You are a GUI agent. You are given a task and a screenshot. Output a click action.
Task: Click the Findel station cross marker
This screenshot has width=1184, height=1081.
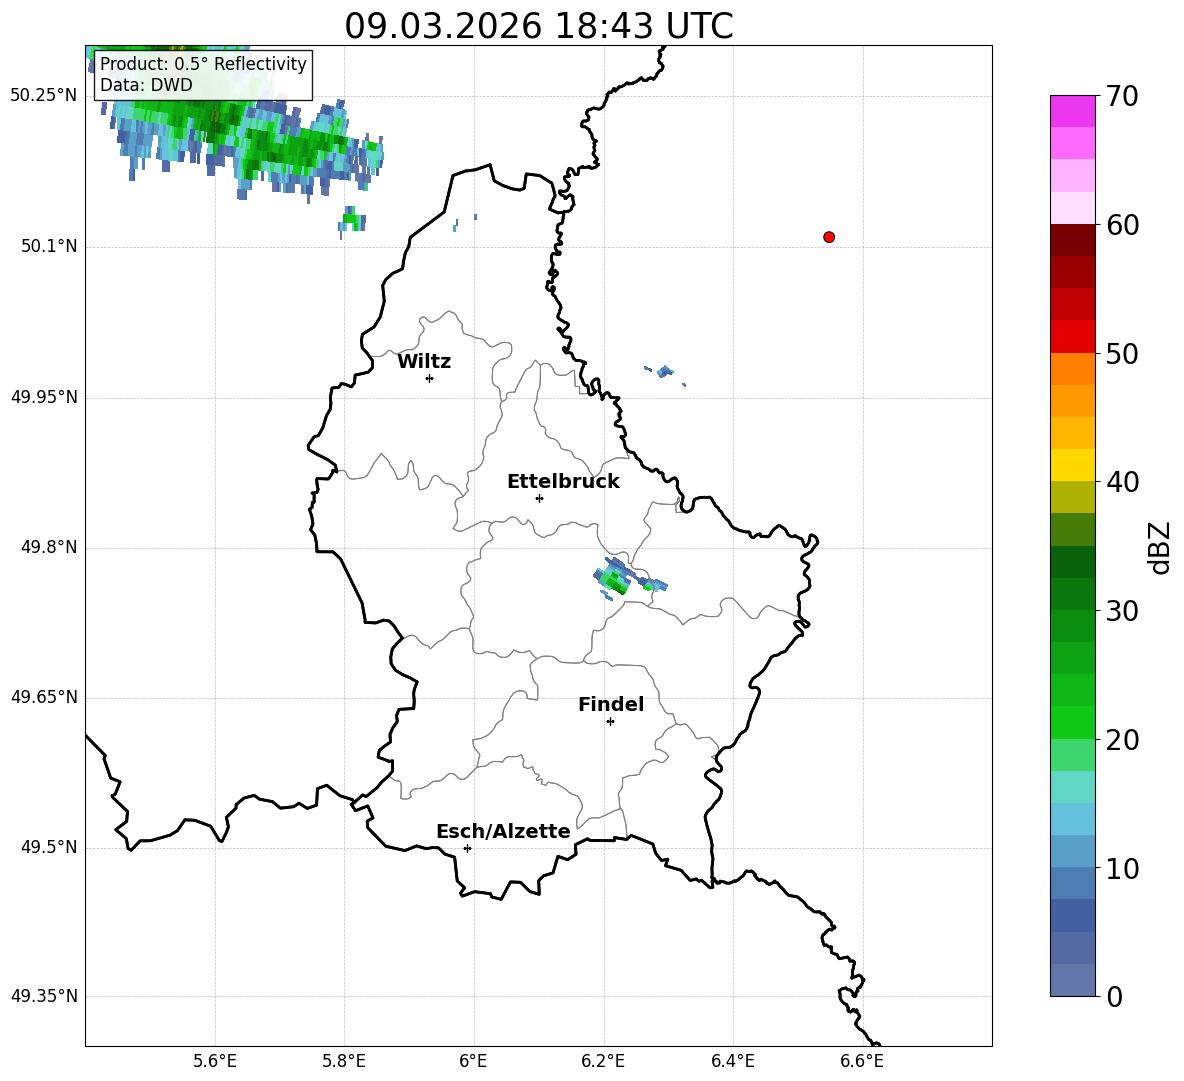tap(610, 722)
